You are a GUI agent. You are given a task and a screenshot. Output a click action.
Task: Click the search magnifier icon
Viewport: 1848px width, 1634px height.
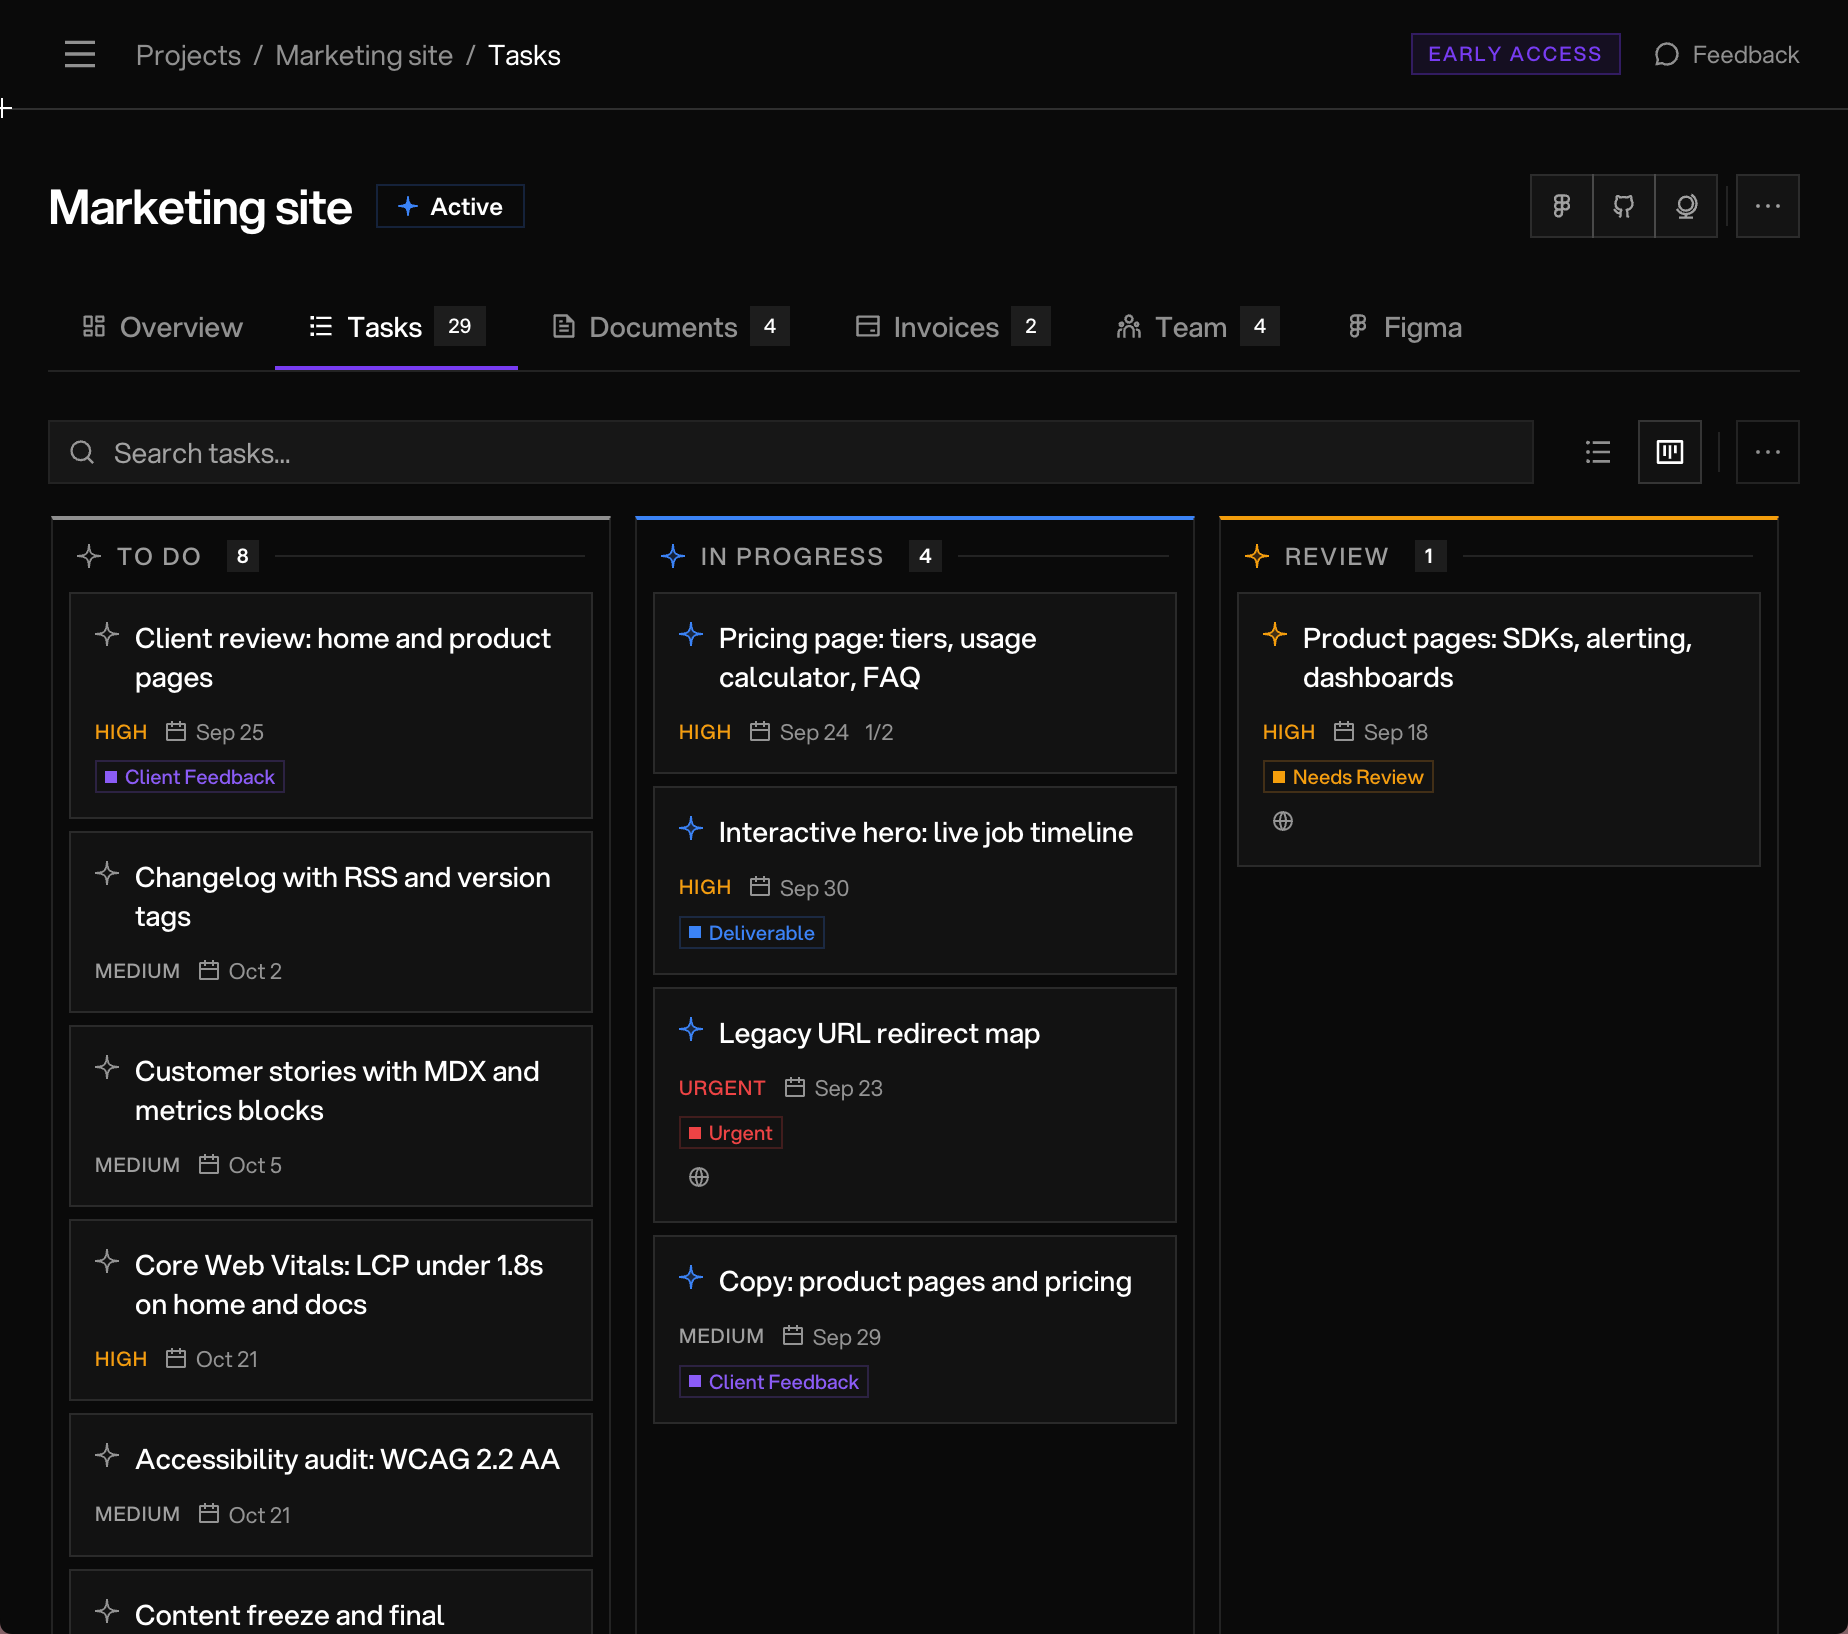click(x=82, y=453)
